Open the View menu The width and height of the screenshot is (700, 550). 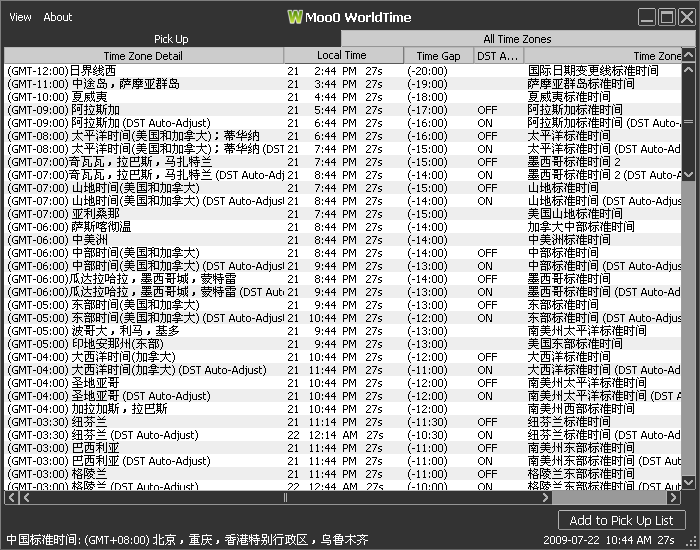click(20, 17)
